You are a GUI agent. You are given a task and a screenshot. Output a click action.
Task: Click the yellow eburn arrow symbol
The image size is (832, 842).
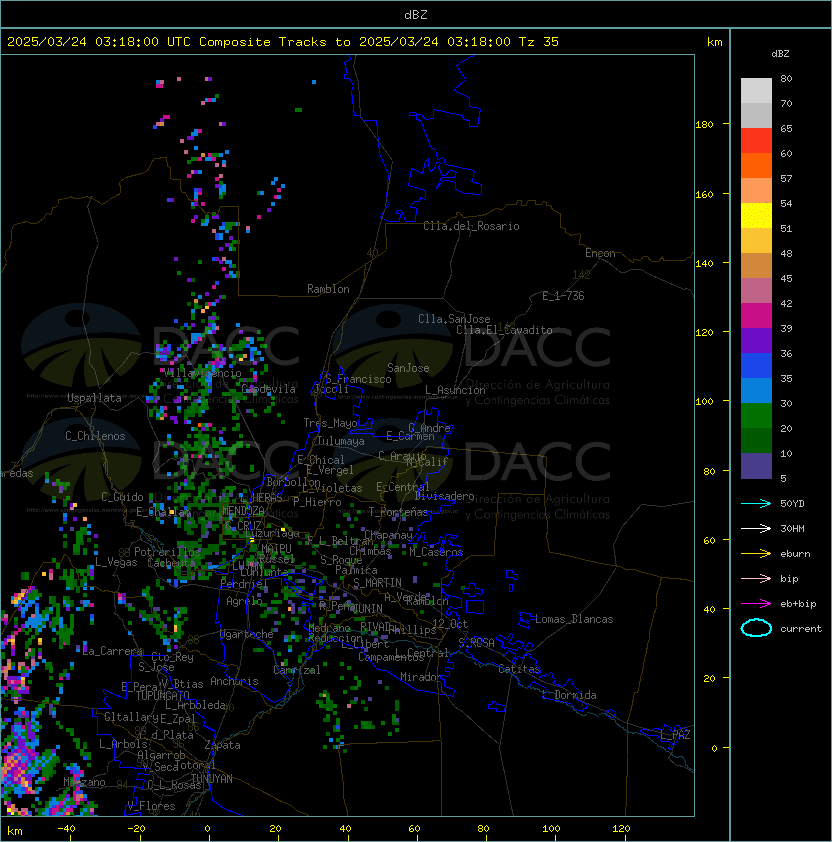(x=756, y=554)
